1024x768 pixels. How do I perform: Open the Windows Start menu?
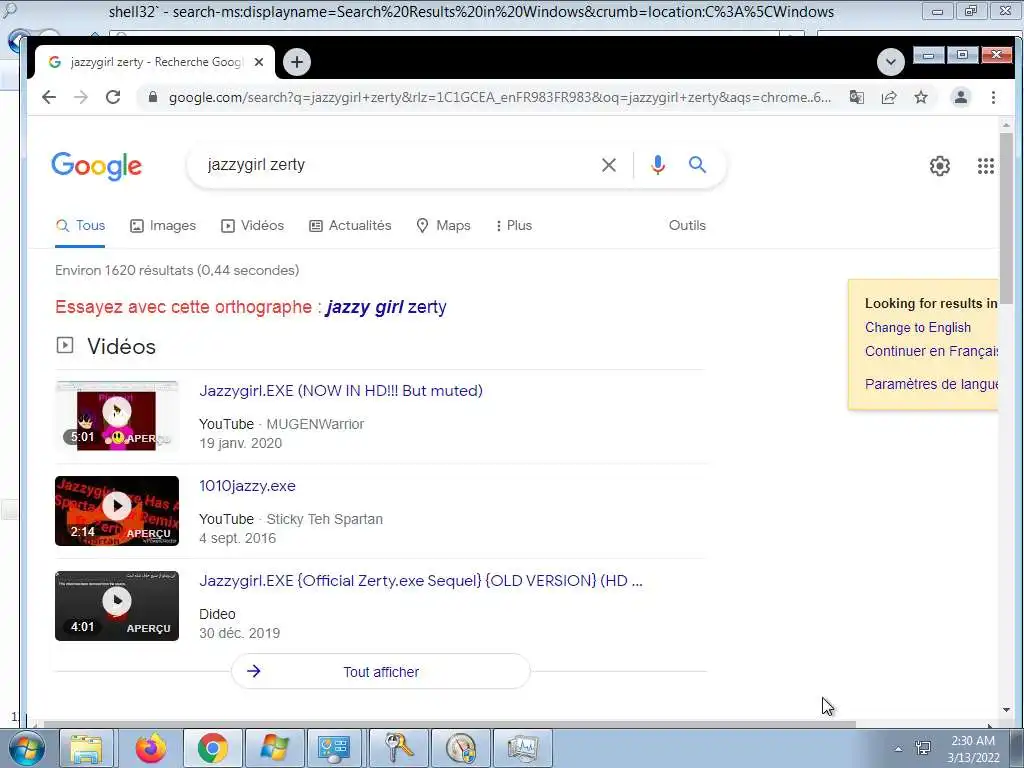(25, 748)
